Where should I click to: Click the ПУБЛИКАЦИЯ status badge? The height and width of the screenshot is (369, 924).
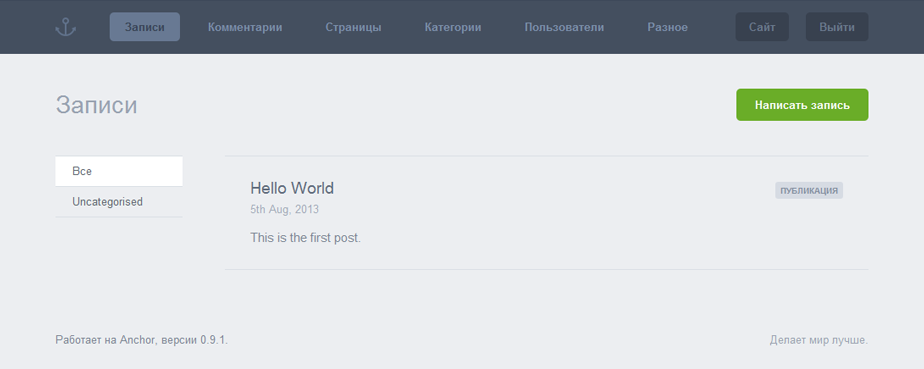tap(808, 190)
